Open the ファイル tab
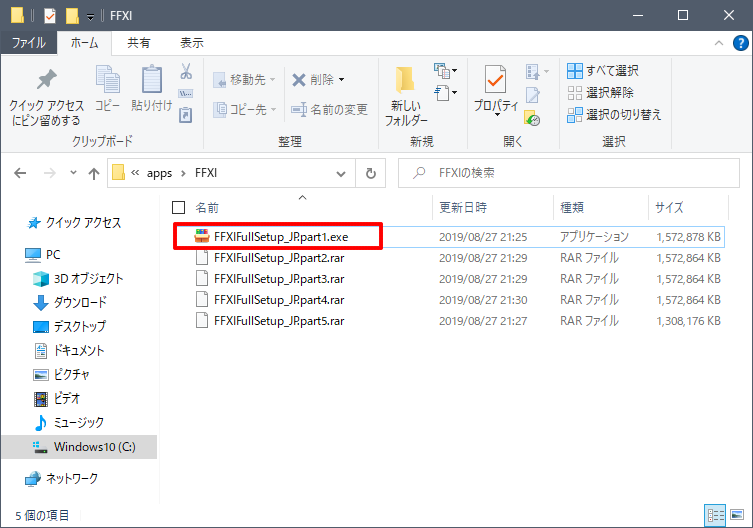This screenshot has height=528, width=753. (29, 43)
